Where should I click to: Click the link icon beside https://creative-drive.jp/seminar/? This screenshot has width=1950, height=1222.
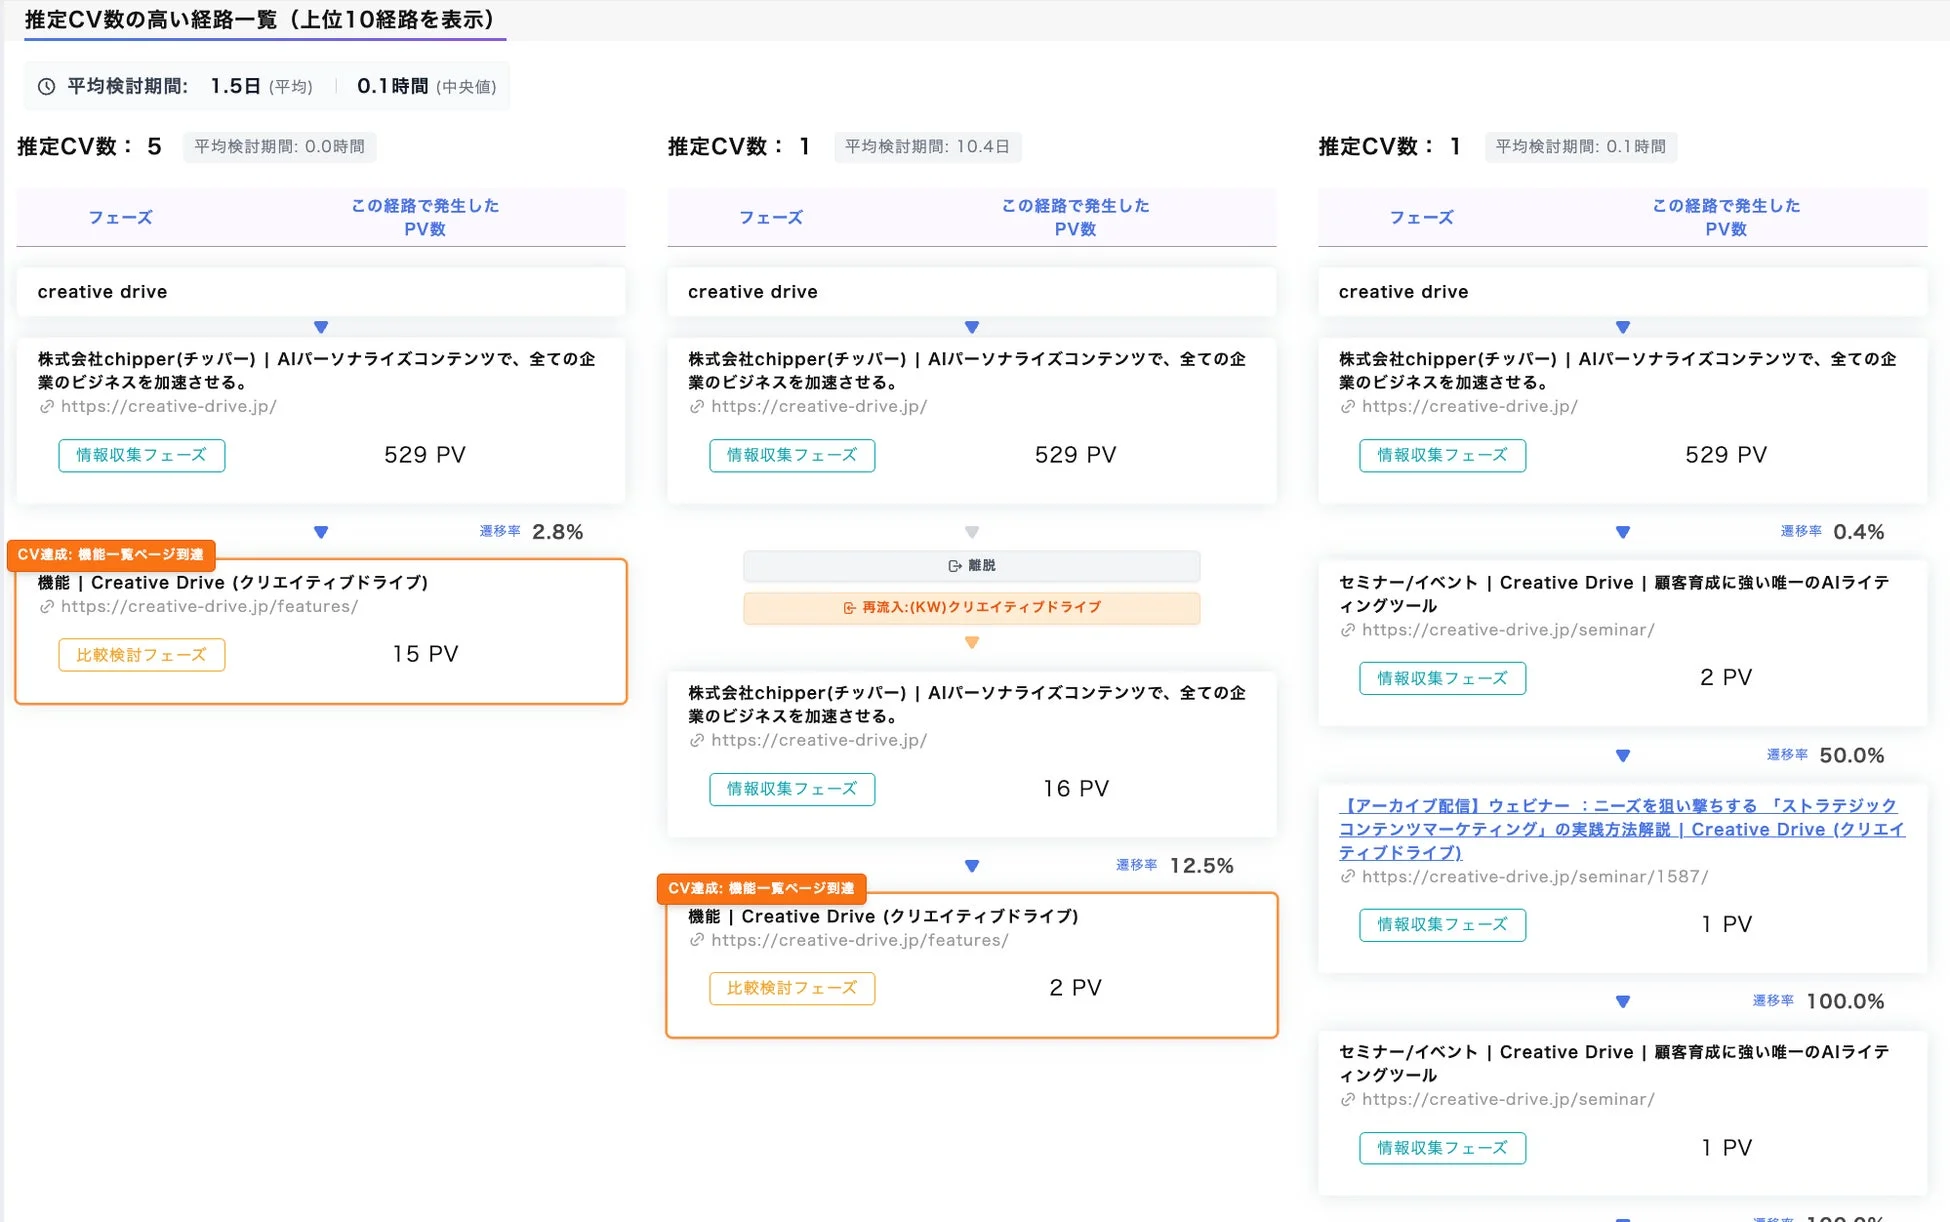click(1346, 630)
